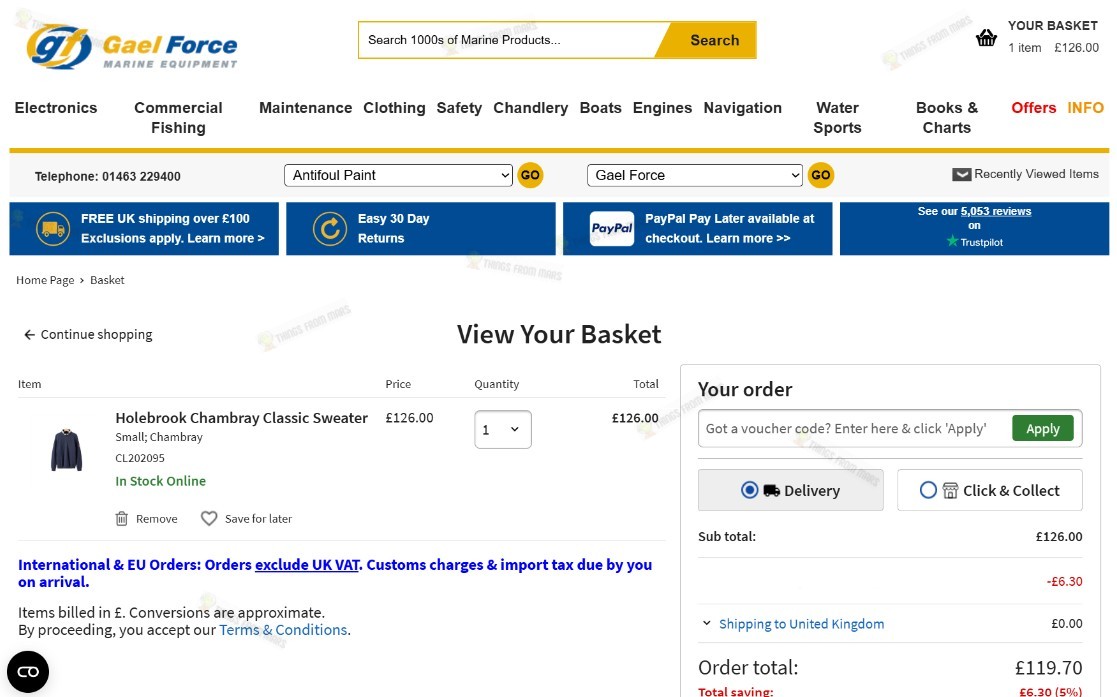Select the Delivery radio button
Screen dimensions: 1117x697
pyautogui.click(x=749, y=490)
